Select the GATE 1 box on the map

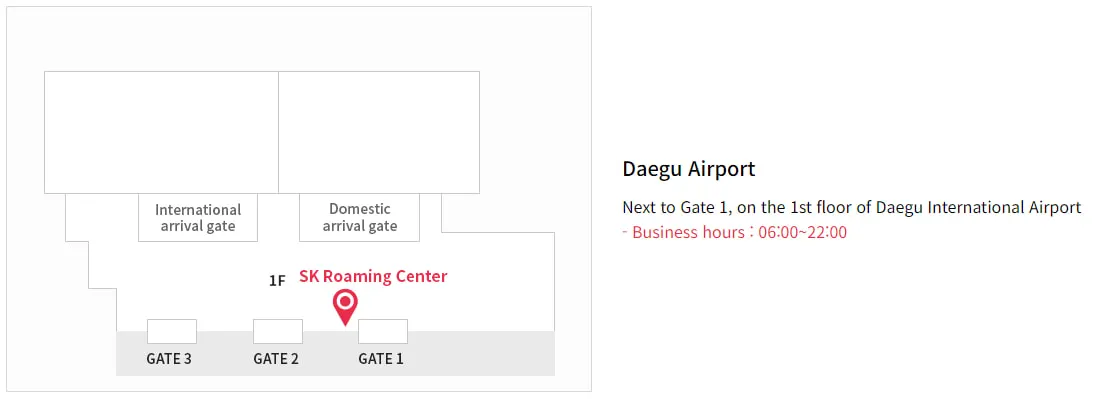coord(383,331)
